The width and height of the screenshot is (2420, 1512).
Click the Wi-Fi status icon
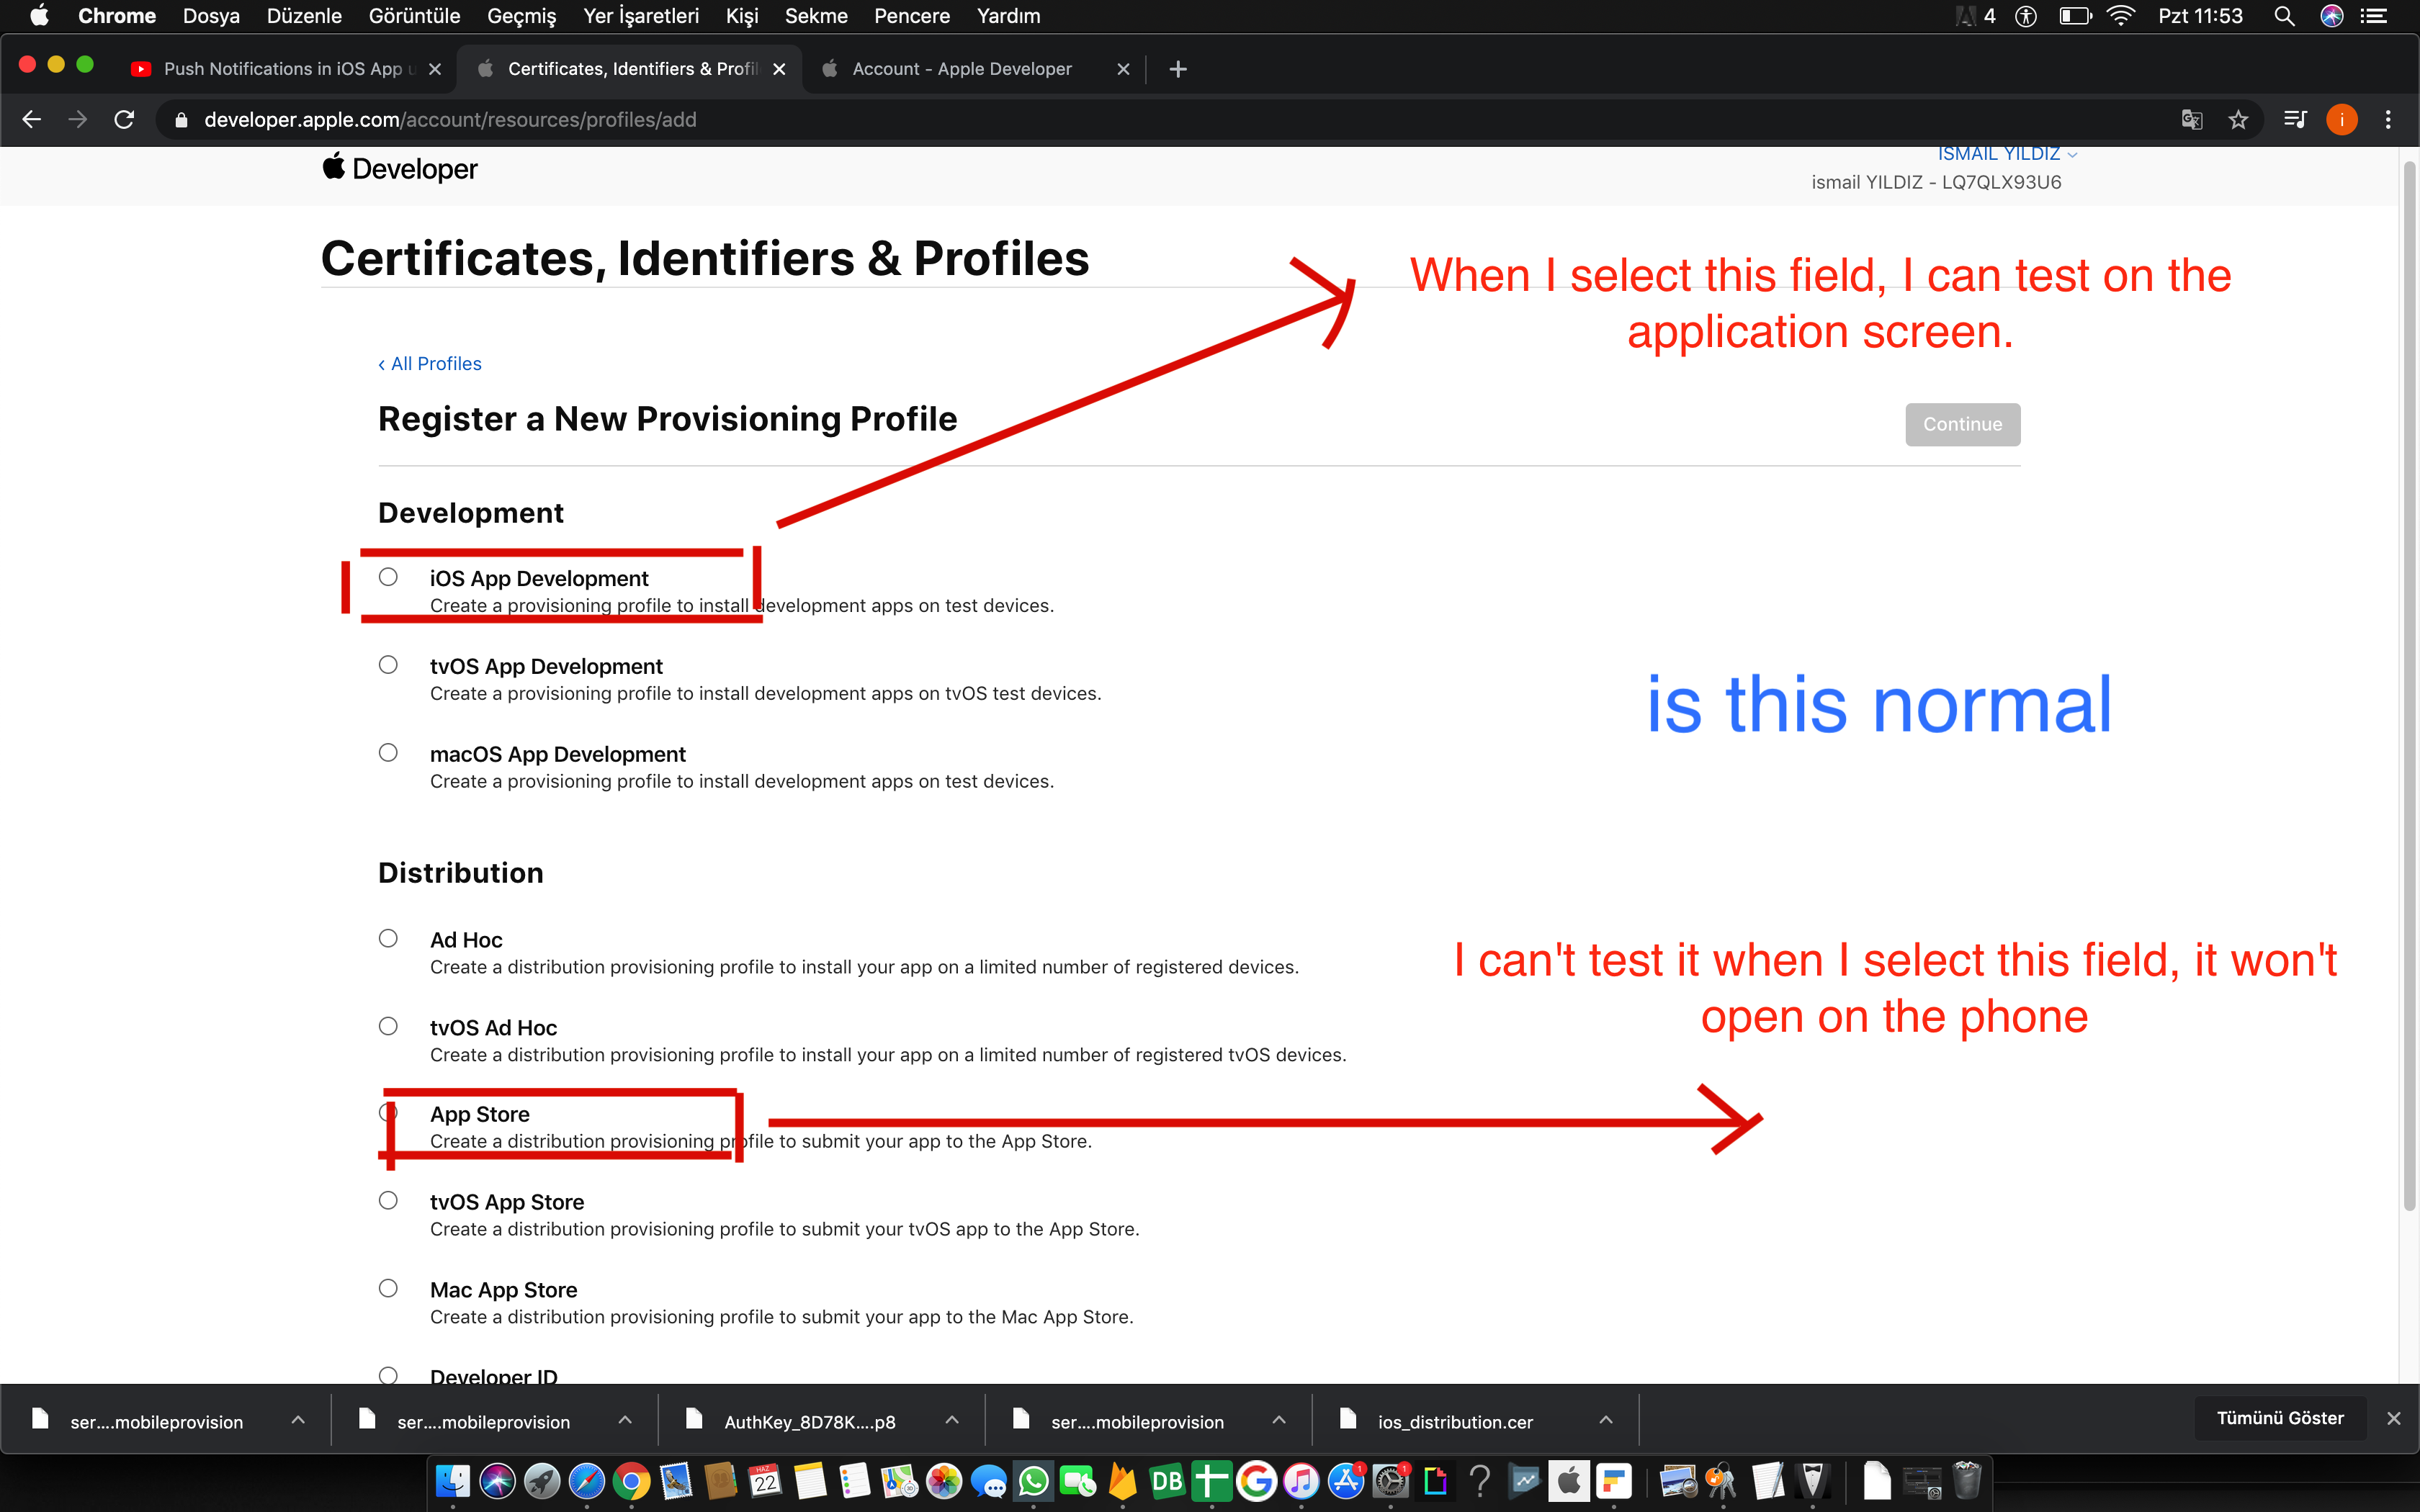2121,16
